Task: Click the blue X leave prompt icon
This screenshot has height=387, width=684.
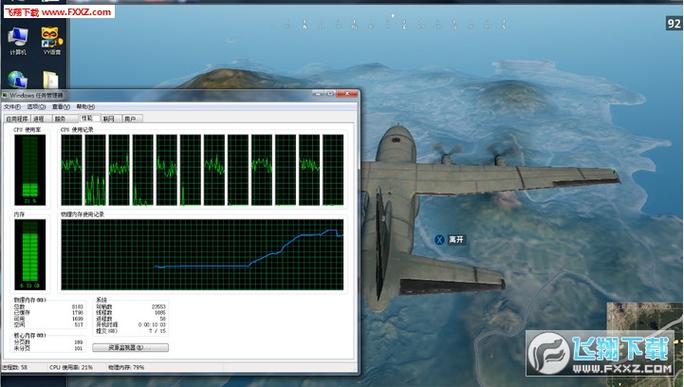Action: point(439,240)
